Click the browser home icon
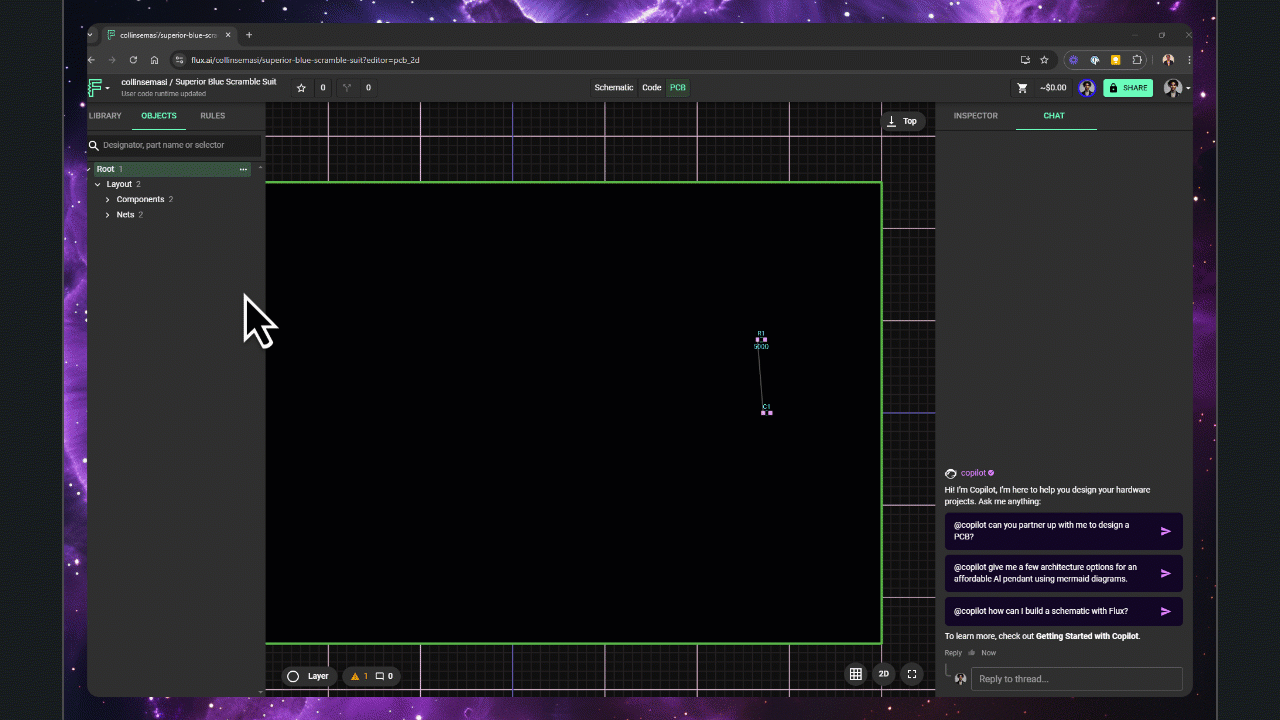 tap(153, 60)
